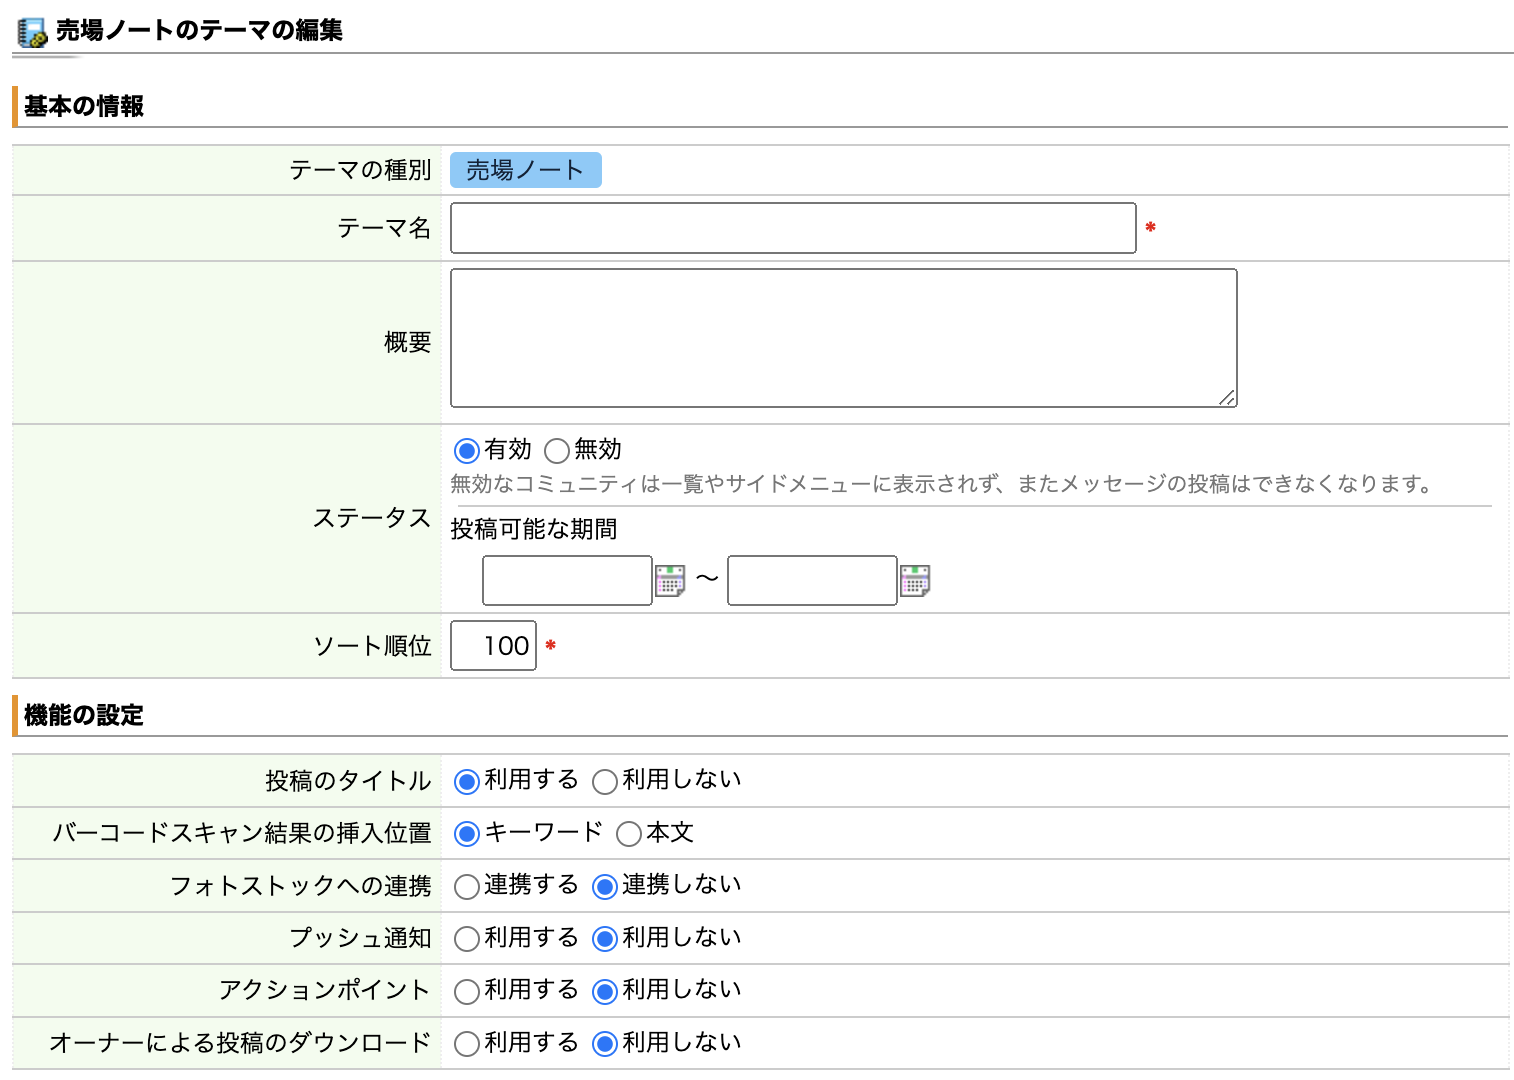The width and height of the screenshot is (1514, 1080).
Task: Click the 無効なコミュニティ explanatory note text
Action: (x=943, y=484)
